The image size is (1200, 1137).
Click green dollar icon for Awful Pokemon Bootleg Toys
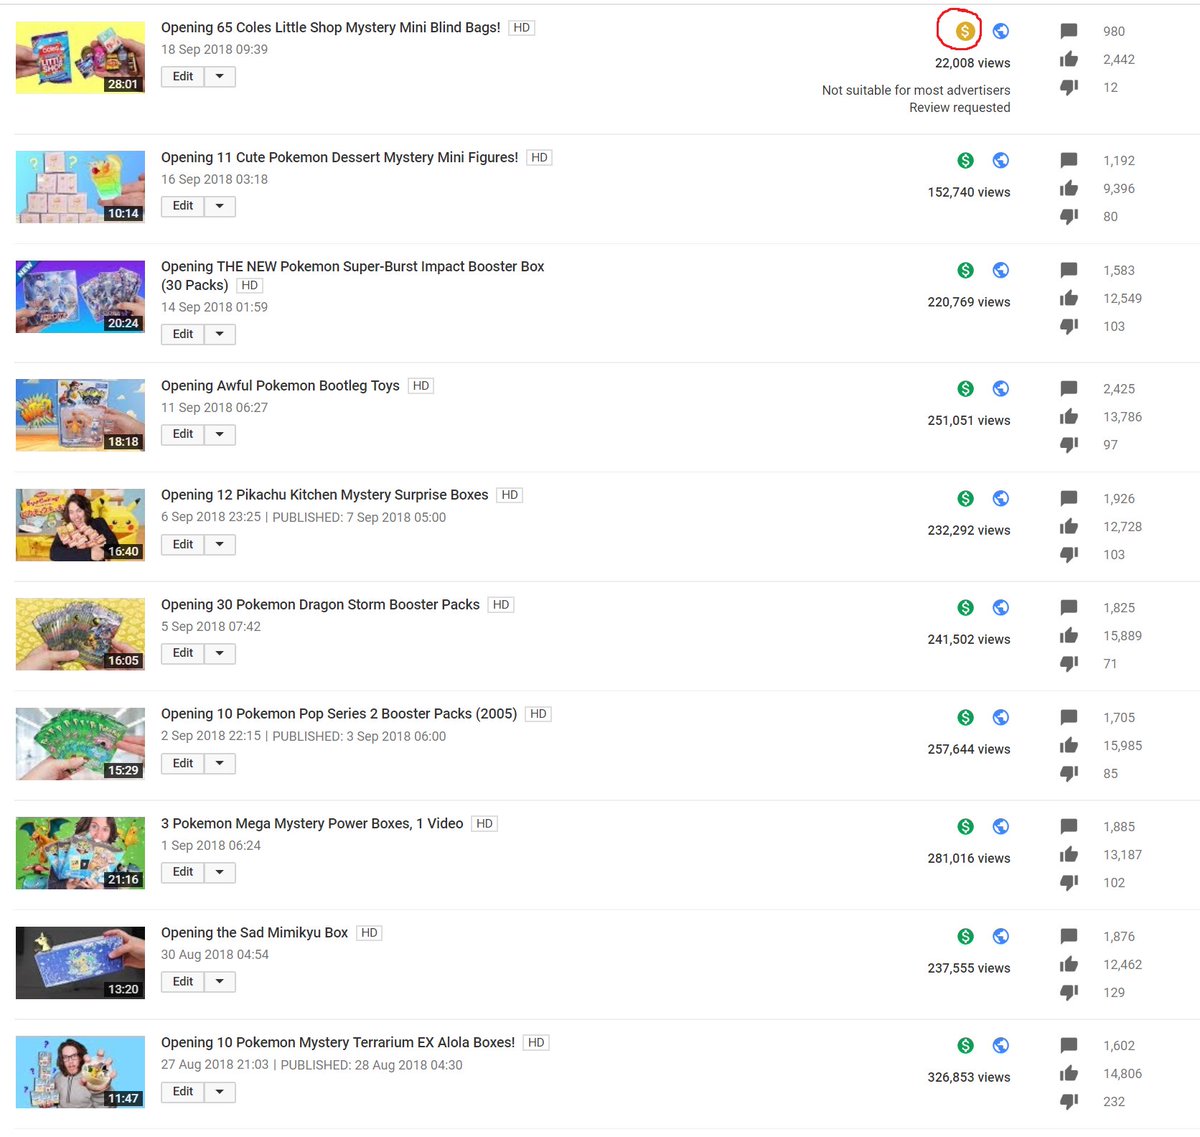point(965,388)
